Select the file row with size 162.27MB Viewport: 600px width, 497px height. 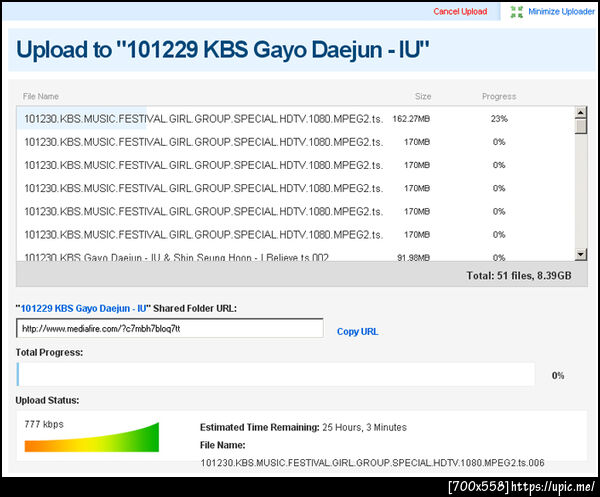[x=295, y=119]
